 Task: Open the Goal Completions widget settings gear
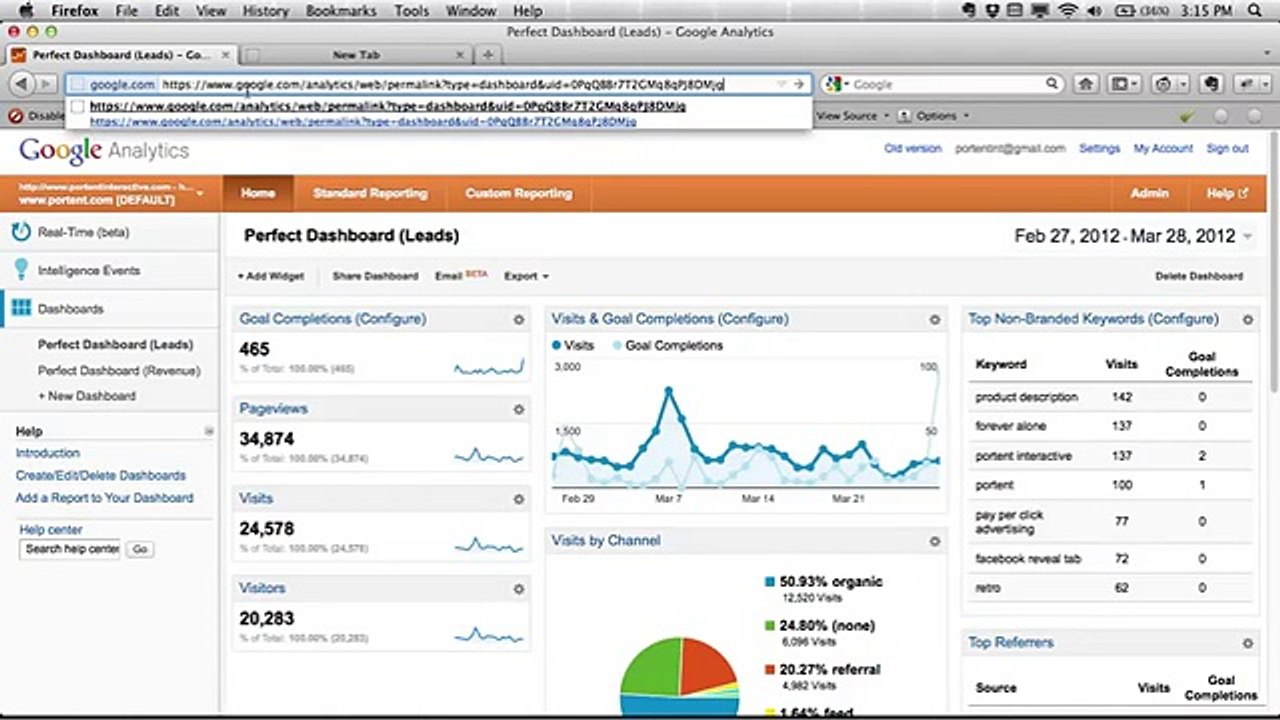pos(518,320)
